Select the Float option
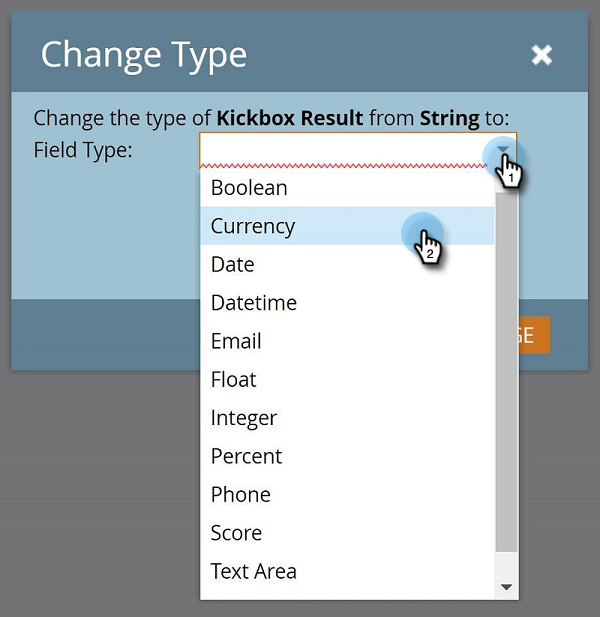 click(x=234, y=380)
